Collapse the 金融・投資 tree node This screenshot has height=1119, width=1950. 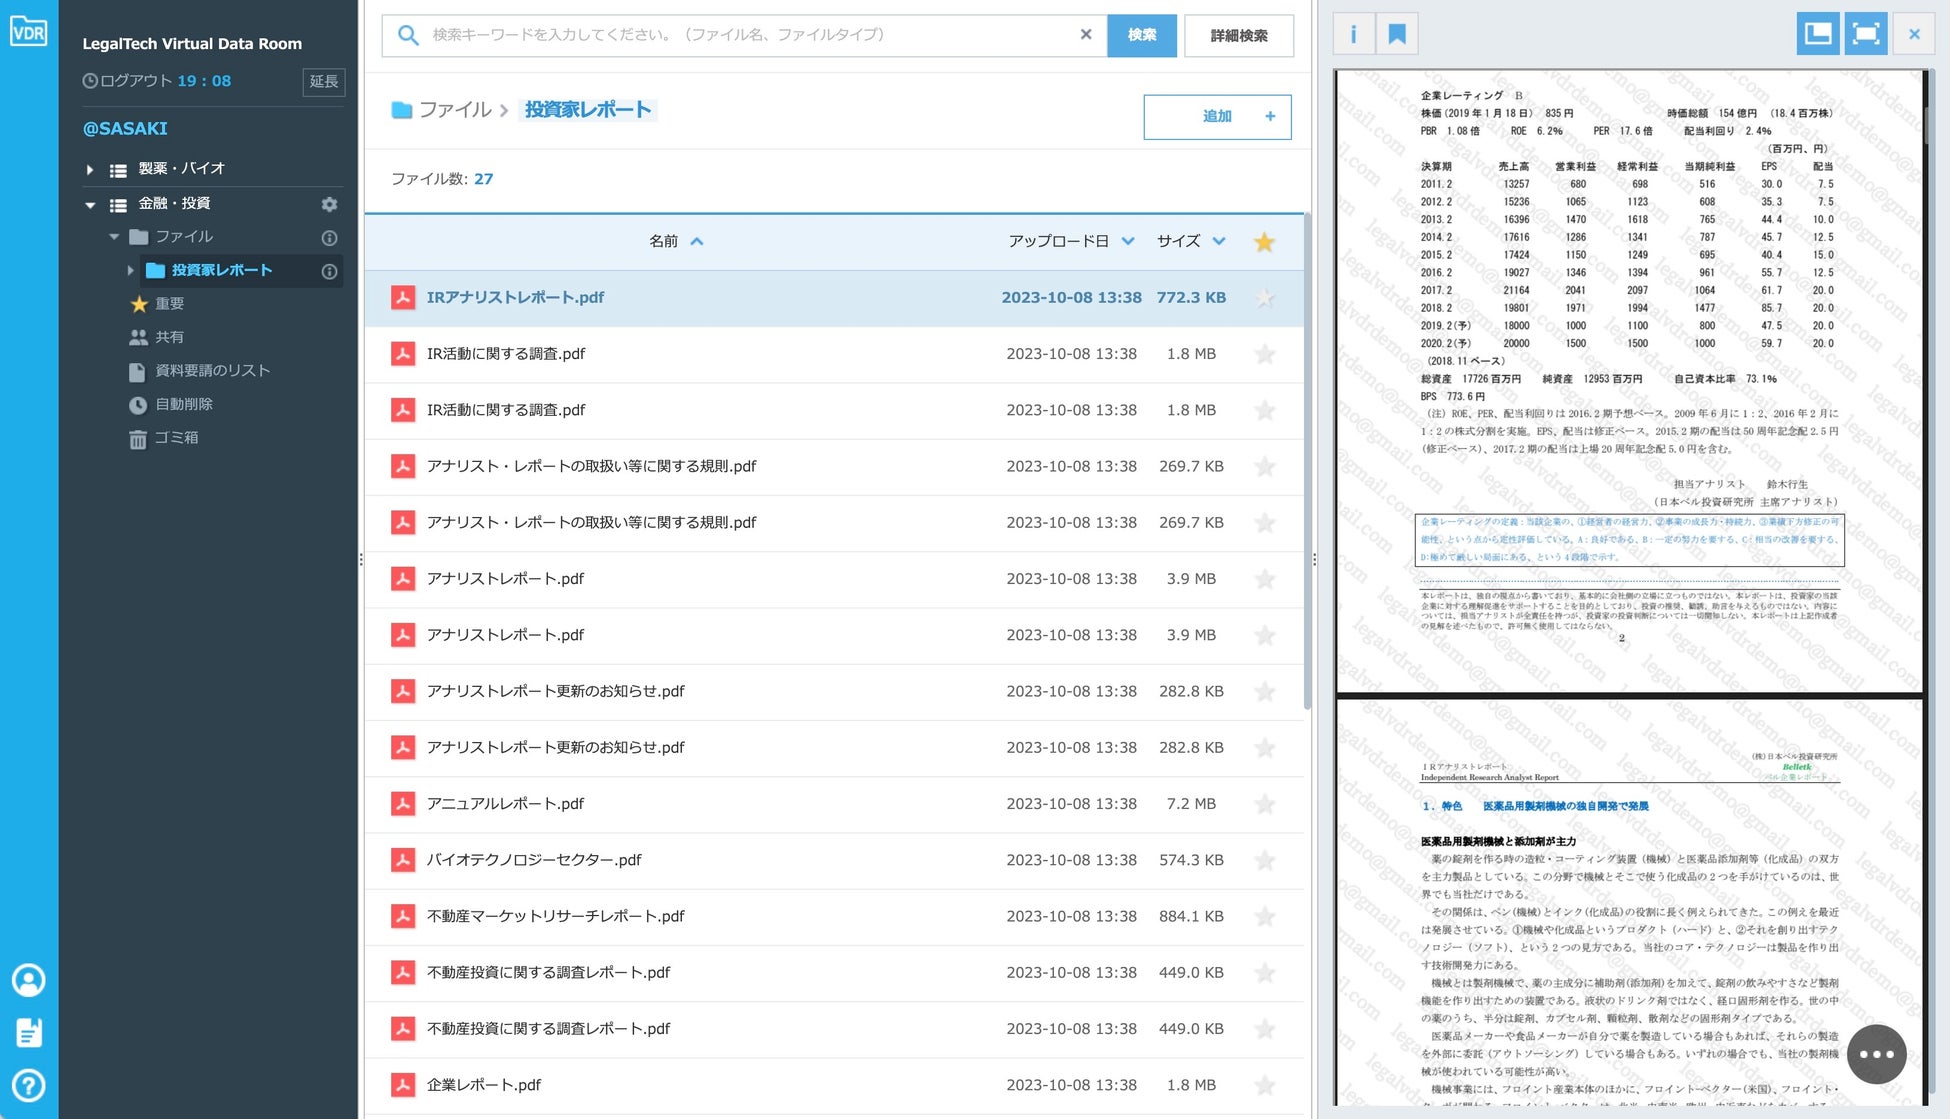tap(90, 205)
